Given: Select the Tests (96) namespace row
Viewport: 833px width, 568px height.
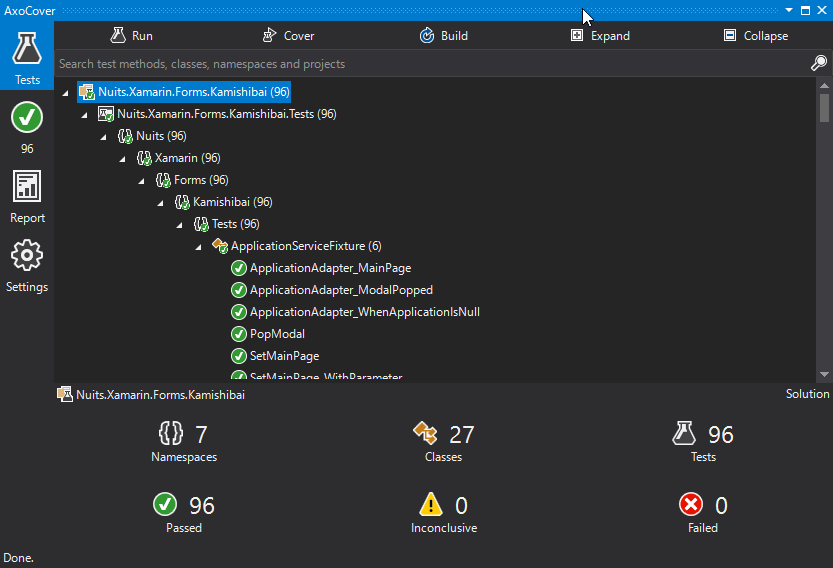Looking at the screenshot, I should tap(226, 224).
